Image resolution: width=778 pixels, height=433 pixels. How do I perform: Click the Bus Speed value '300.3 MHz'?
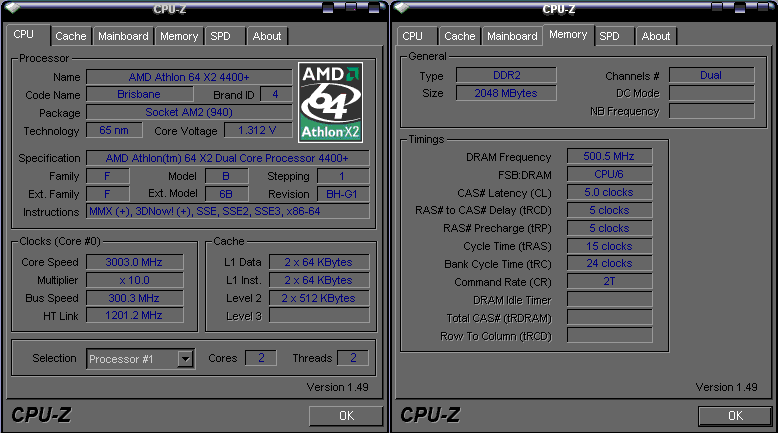(134, 298)
